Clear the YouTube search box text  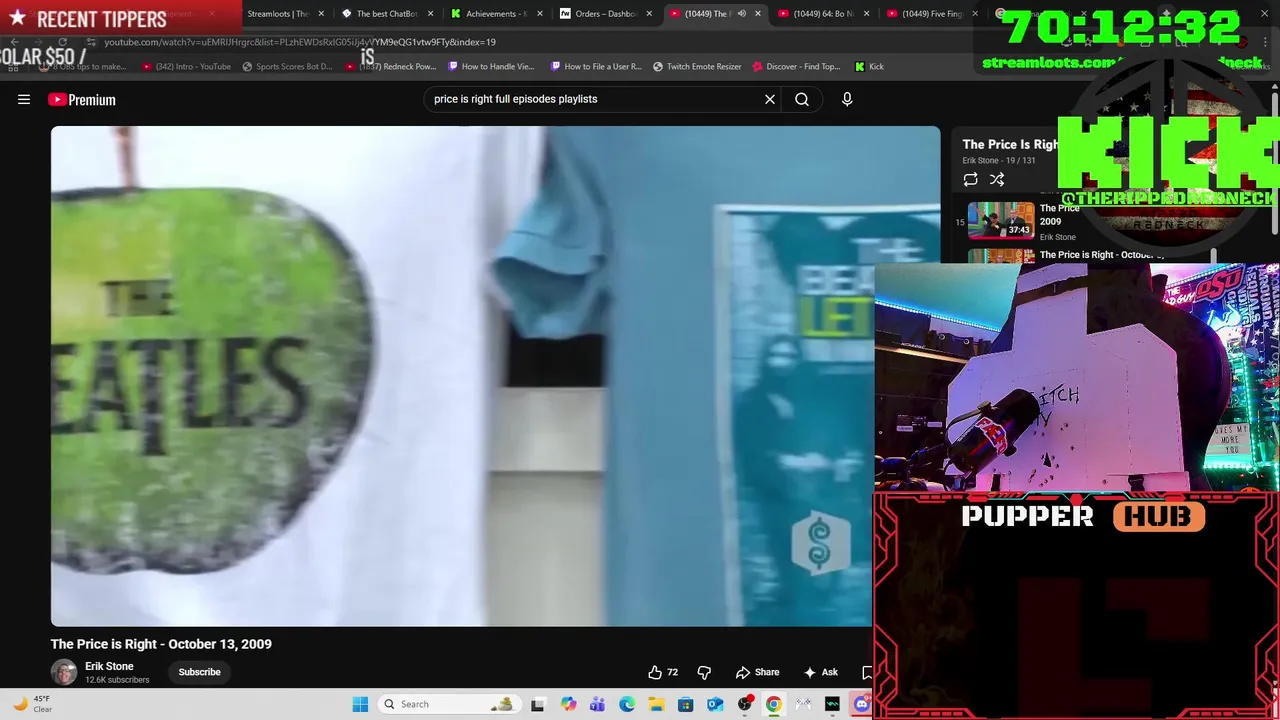[x=770, y=99]
